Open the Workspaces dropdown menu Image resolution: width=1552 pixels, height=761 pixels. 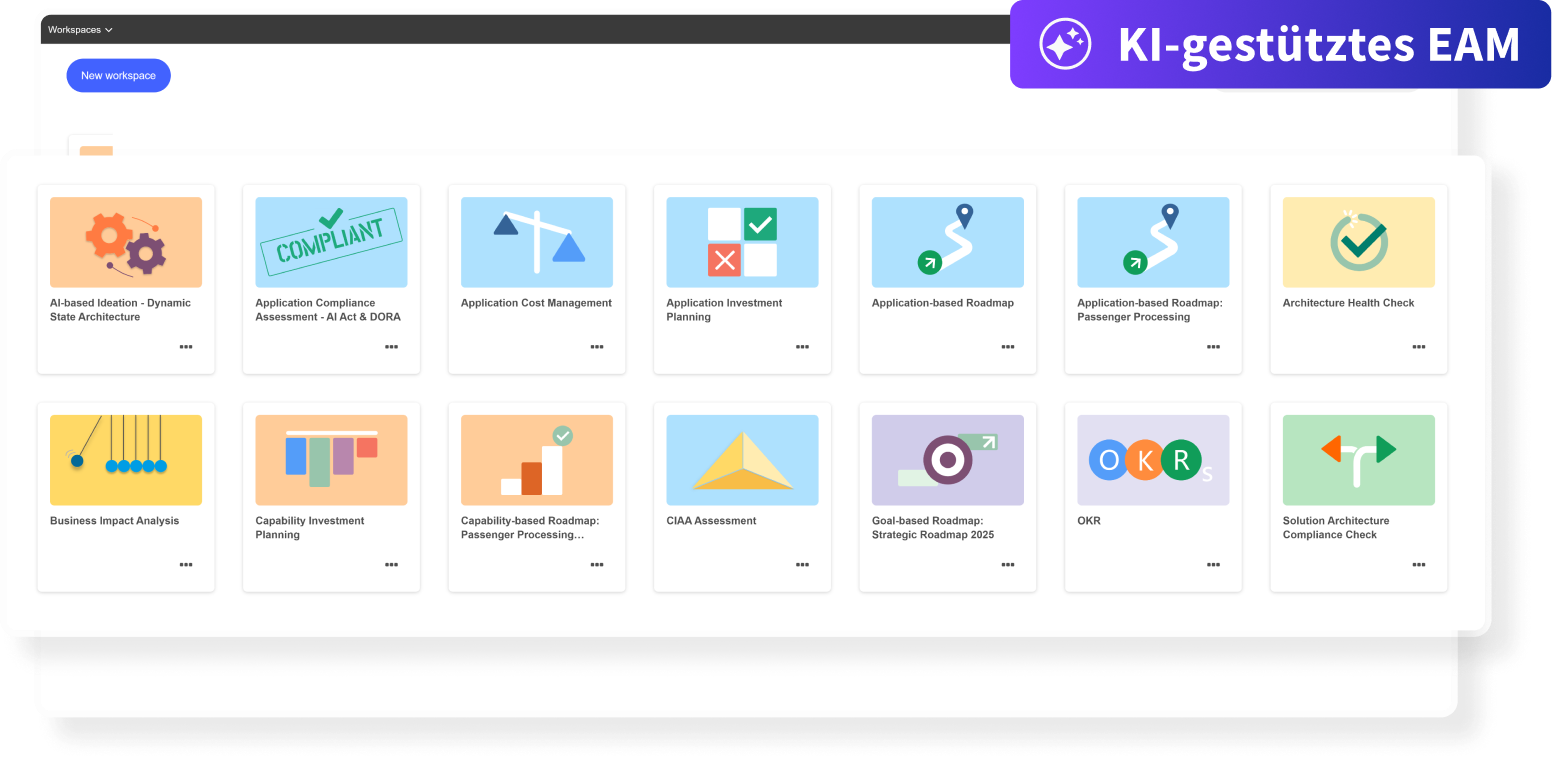(x=80, y=30)
